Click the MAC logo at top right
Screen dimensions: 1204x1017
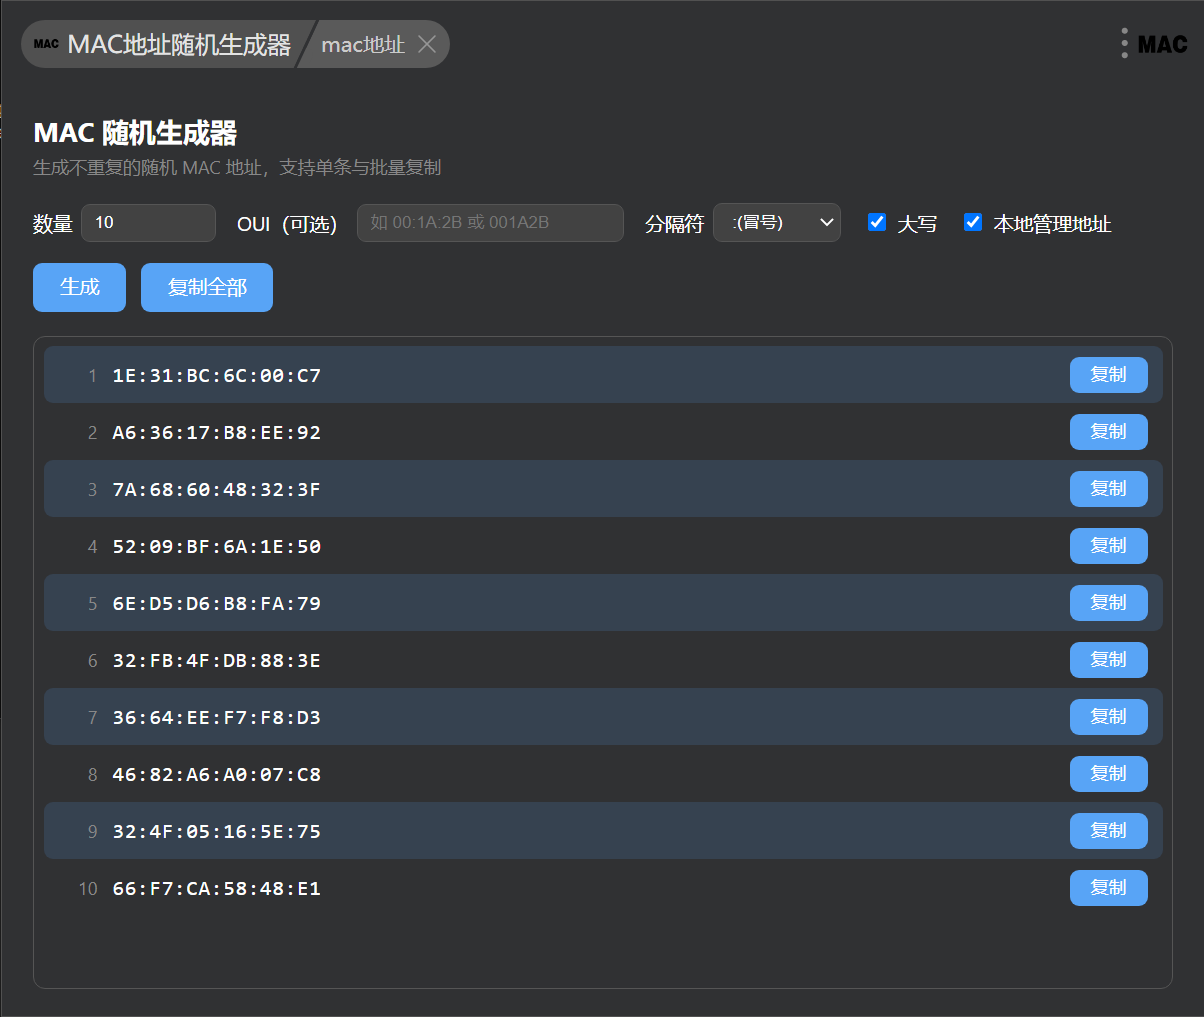pyautogui.click(x=1163, y=44)
